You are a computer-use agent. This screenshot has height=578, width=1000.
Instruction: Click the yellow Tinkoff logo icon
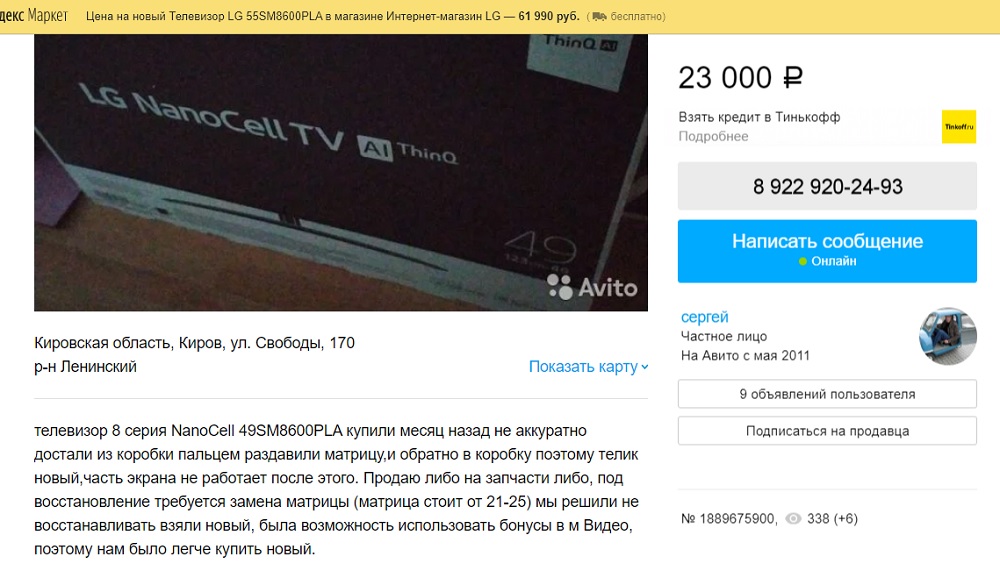click(959, 126)
